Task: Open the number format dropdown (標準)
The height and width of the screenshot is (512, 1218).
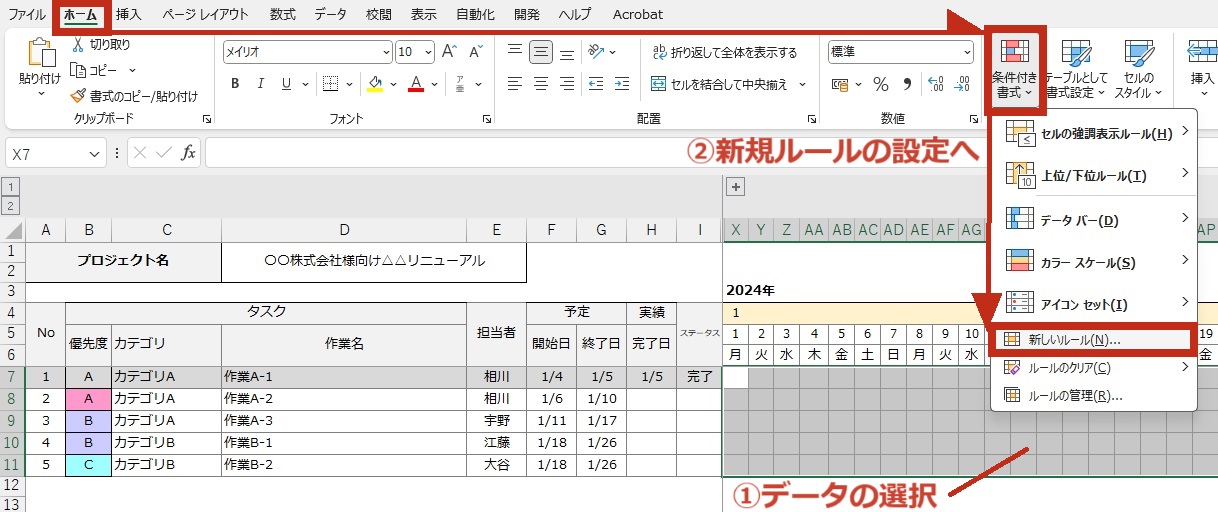Action: pos(966,52)
